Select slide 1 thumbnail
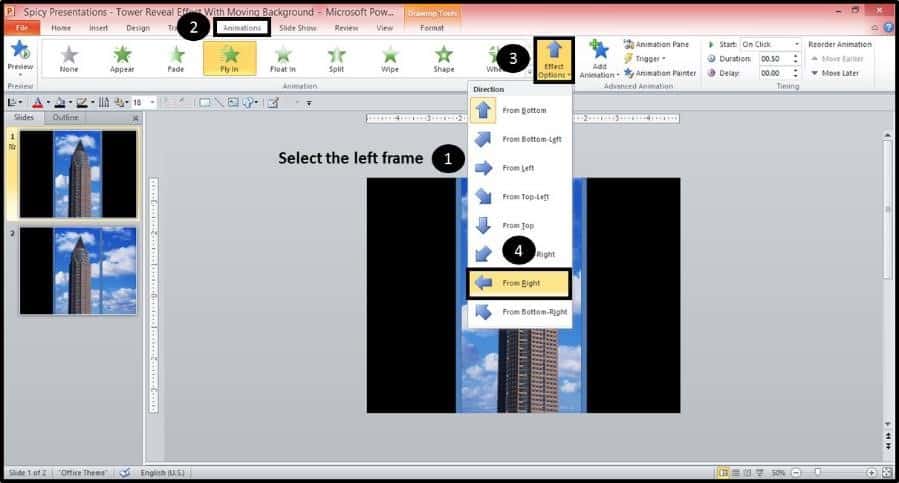 [78, 174]
